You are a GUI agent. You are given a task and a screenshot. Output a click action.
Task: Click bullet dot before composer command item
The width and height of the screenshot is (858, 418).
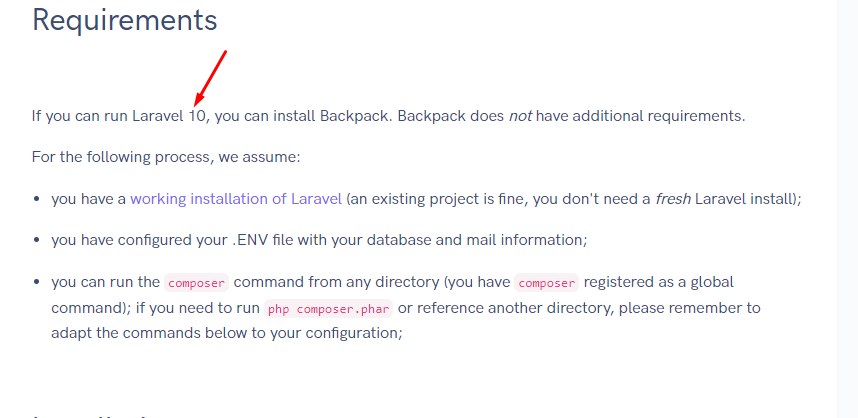coord(37,282)
